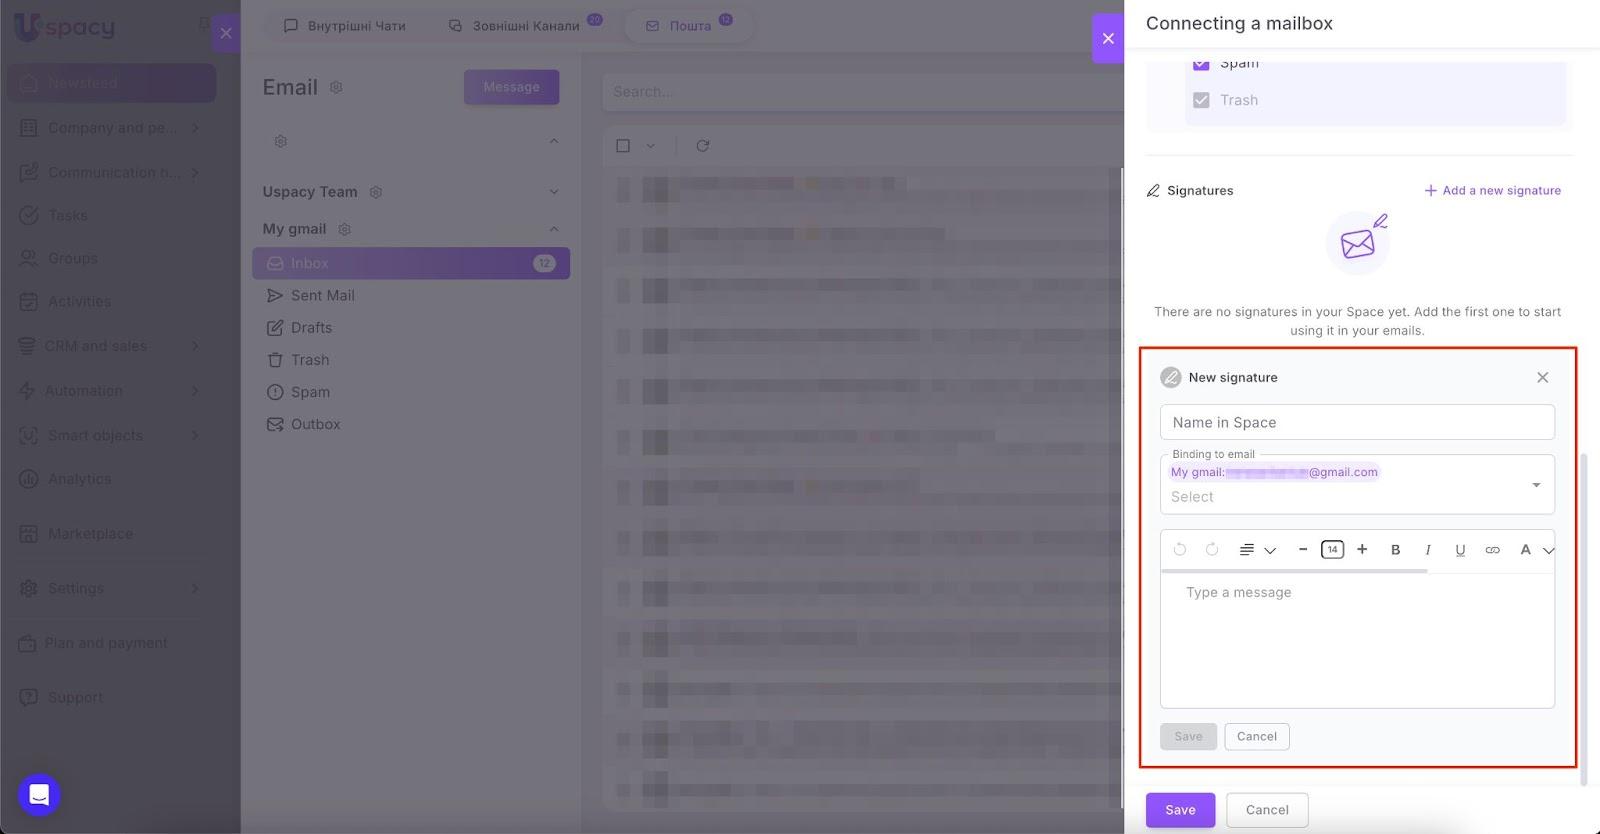Screen dimensions: 1600x834
Task: Insert a link via toolbar icon
Action: [1492, 550]
